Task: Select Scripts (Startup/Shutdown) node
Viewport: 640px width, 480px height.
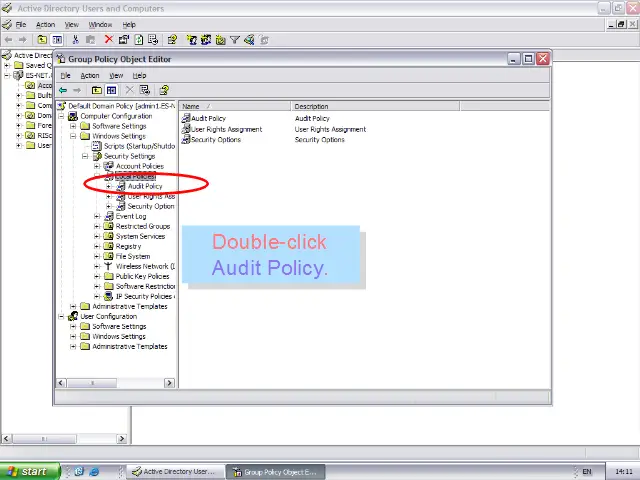Action: click(139, 146)
